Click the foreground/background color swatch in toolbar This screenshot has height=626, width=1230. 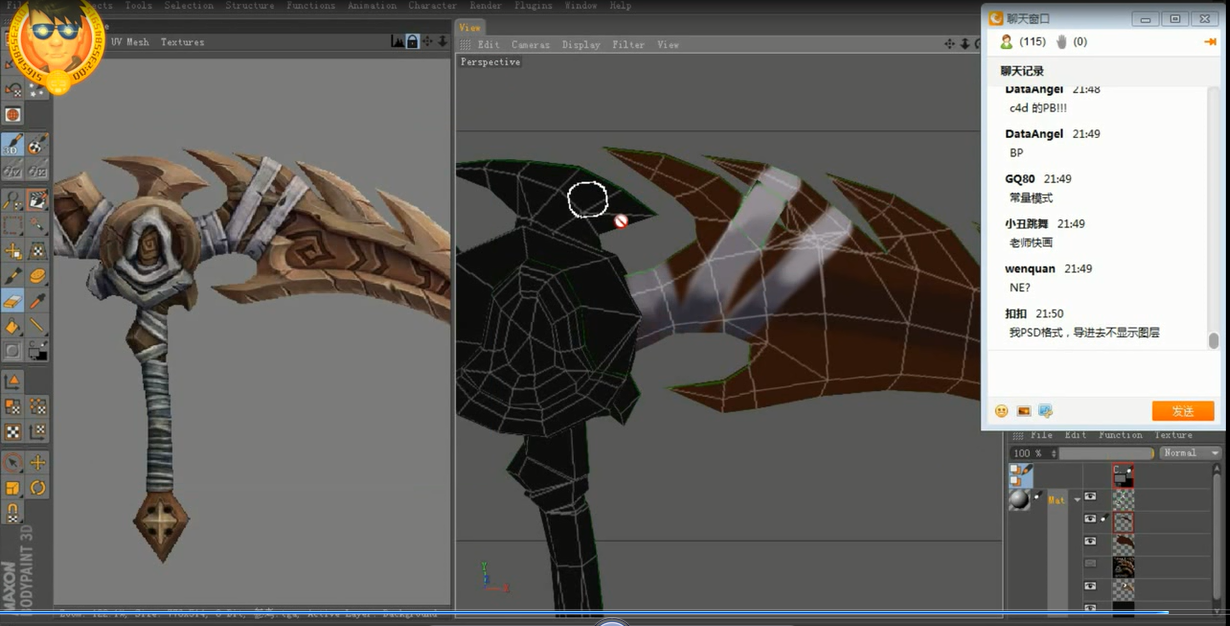click(x=38, y=351)
